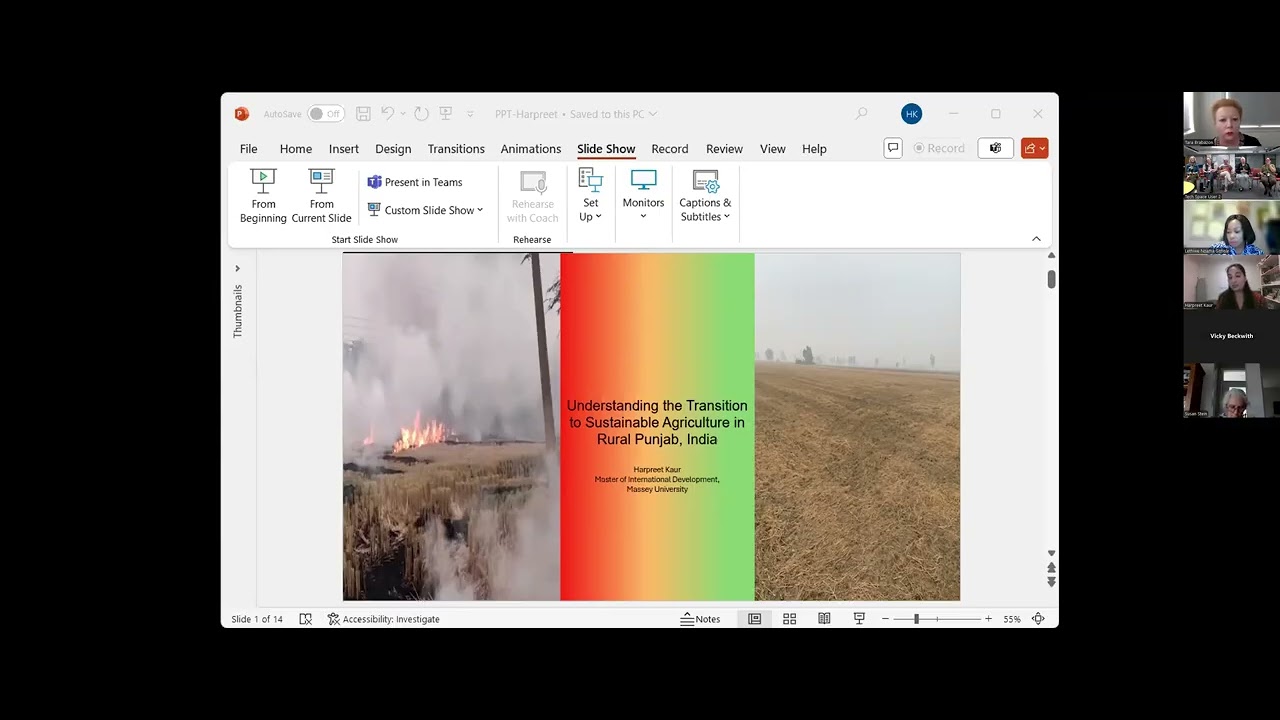Go to previous slide double-arrow button
Image resolution: width=1280 pixels, height=720 pixels.
(x=1051, y=568)
